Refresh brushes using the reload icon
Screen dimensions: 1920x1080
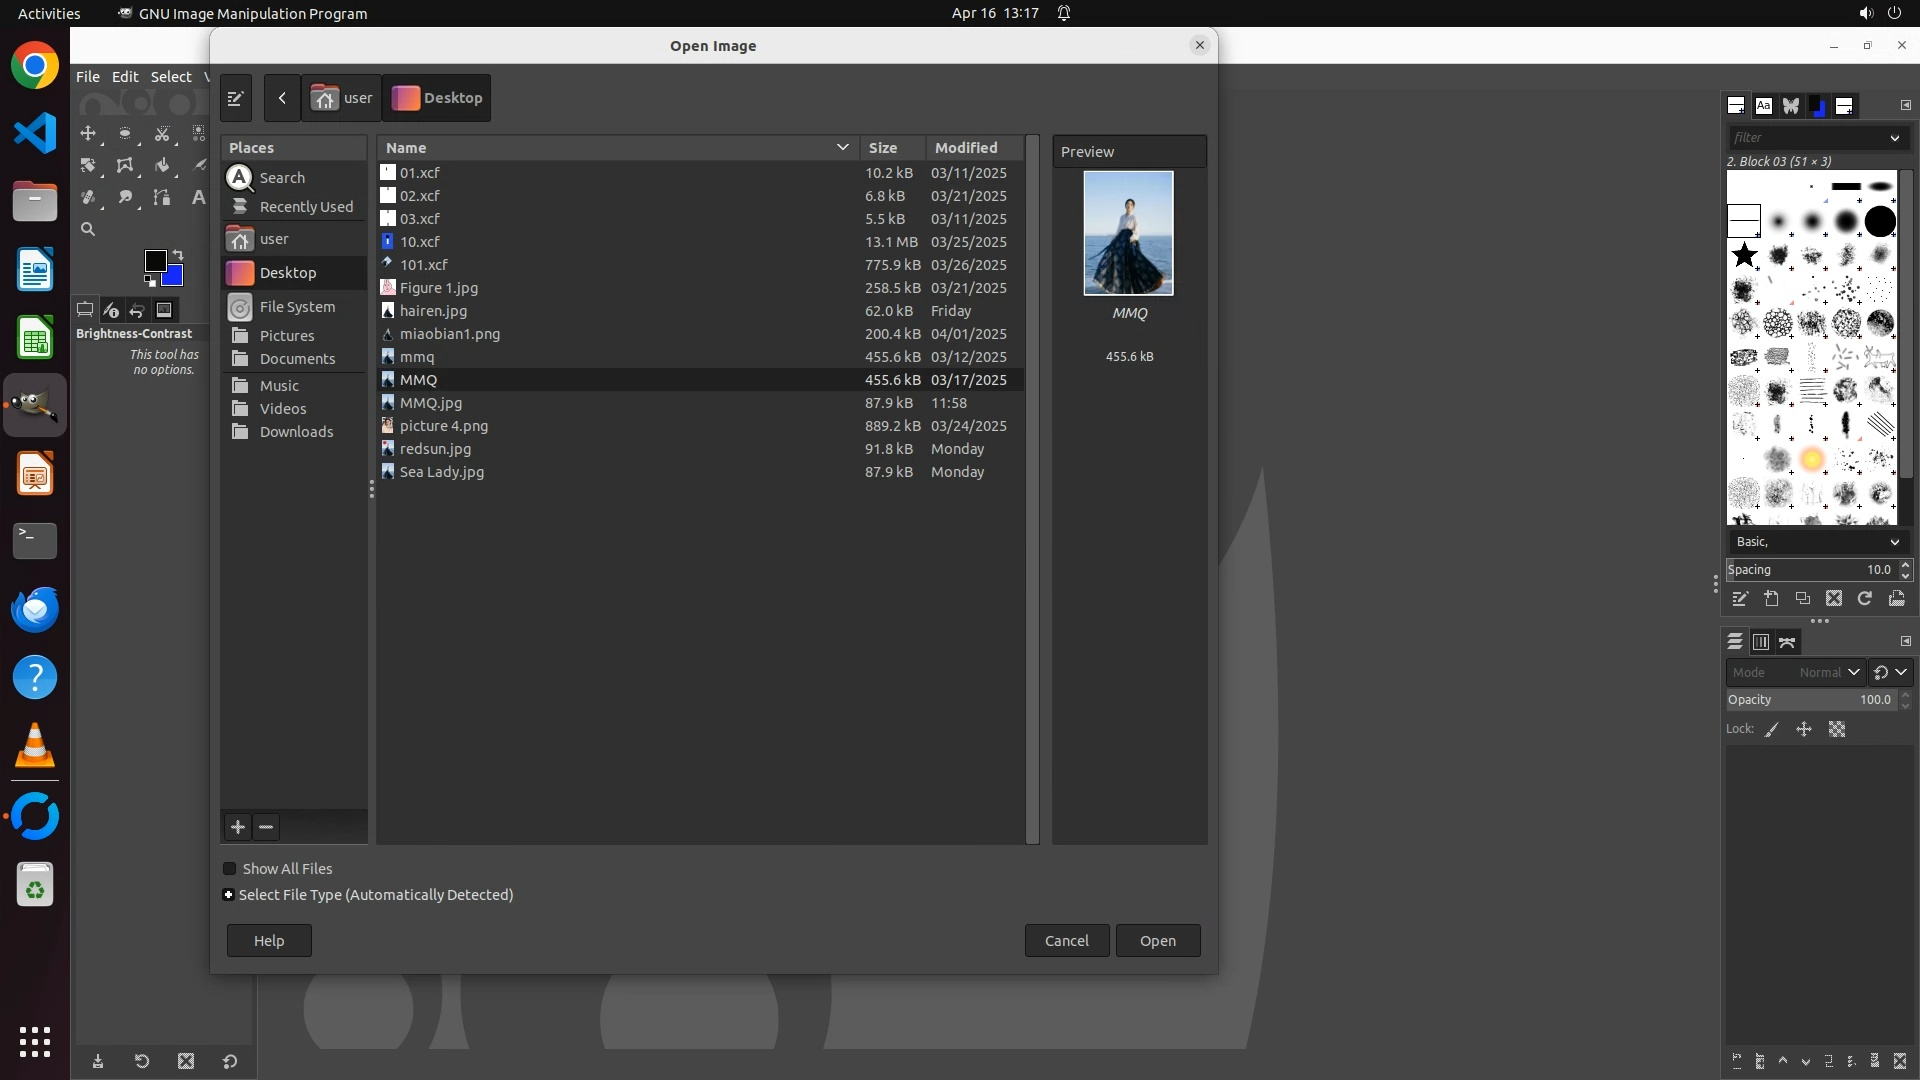(x=1864, y=598)
